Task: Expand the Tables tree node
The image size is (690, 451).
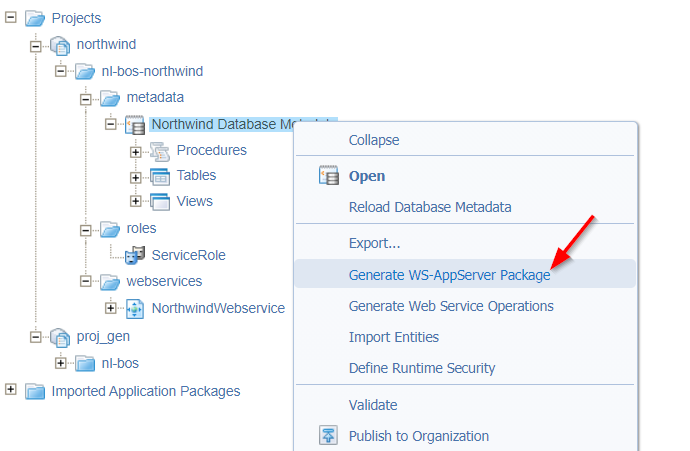Action: [136, 176]
